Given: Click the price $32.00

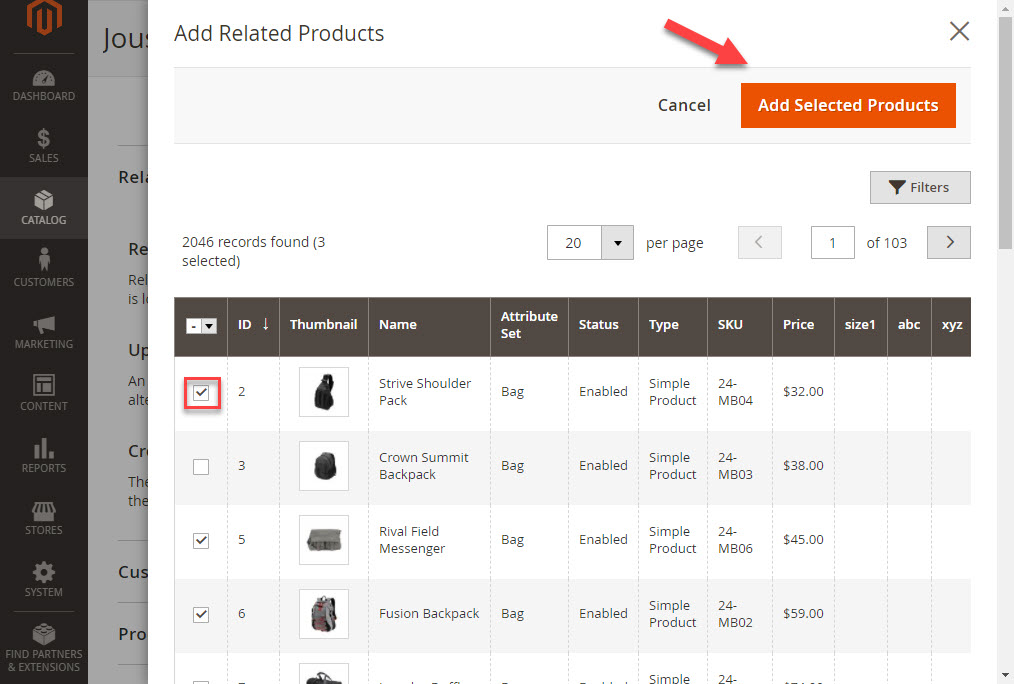Looking at the screenshot, I should click(803, 392).
